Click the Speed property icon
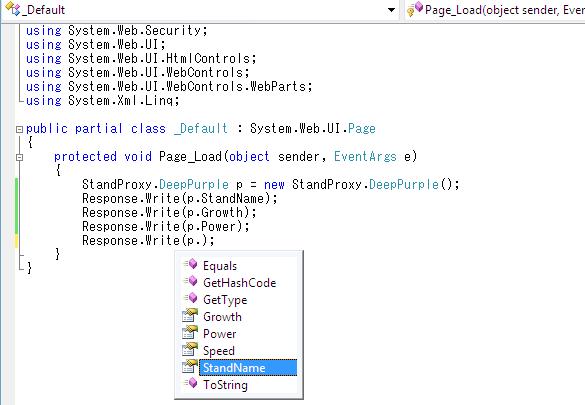Screen dimensions: 585x405 tap(190, 350)
